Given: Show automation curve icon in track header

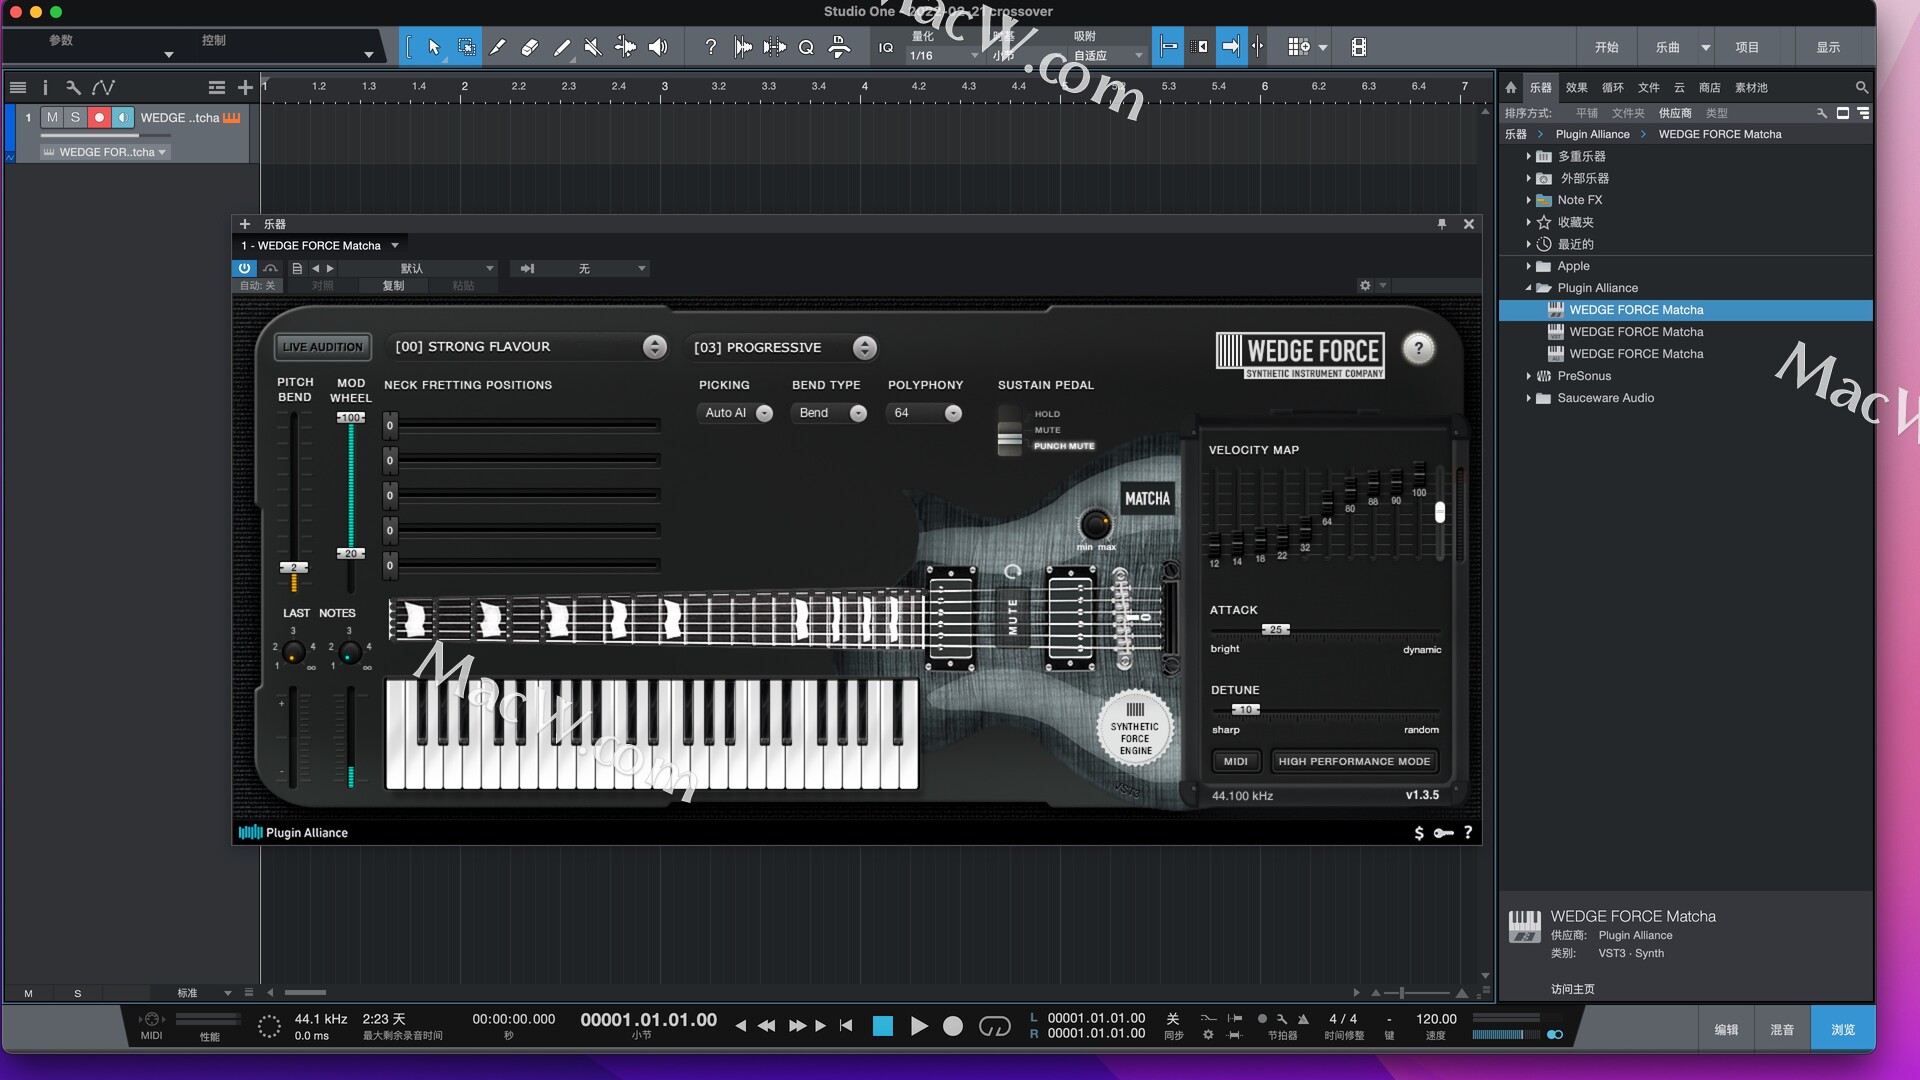Looking at the screenshot, I should point(103,87).
